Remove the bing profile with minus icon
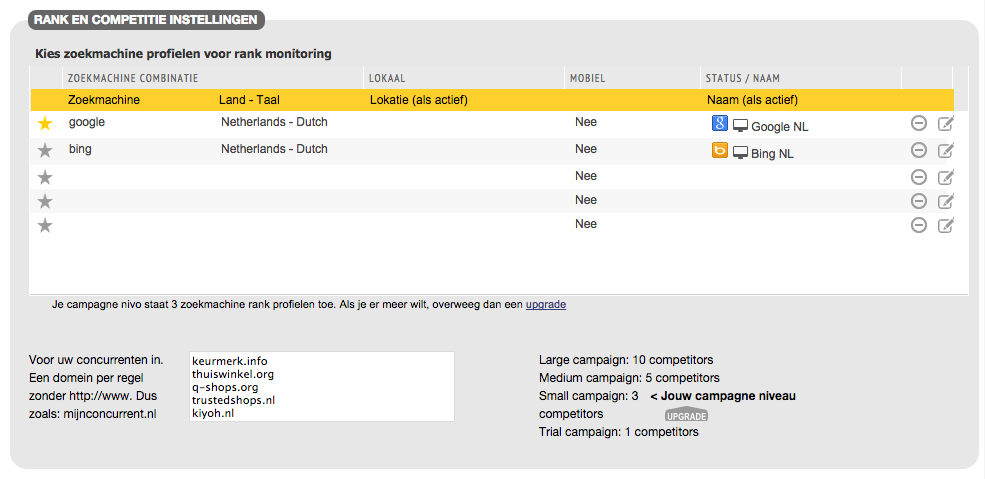The width and height of the screenshot is (985, 479). [918, 150]
